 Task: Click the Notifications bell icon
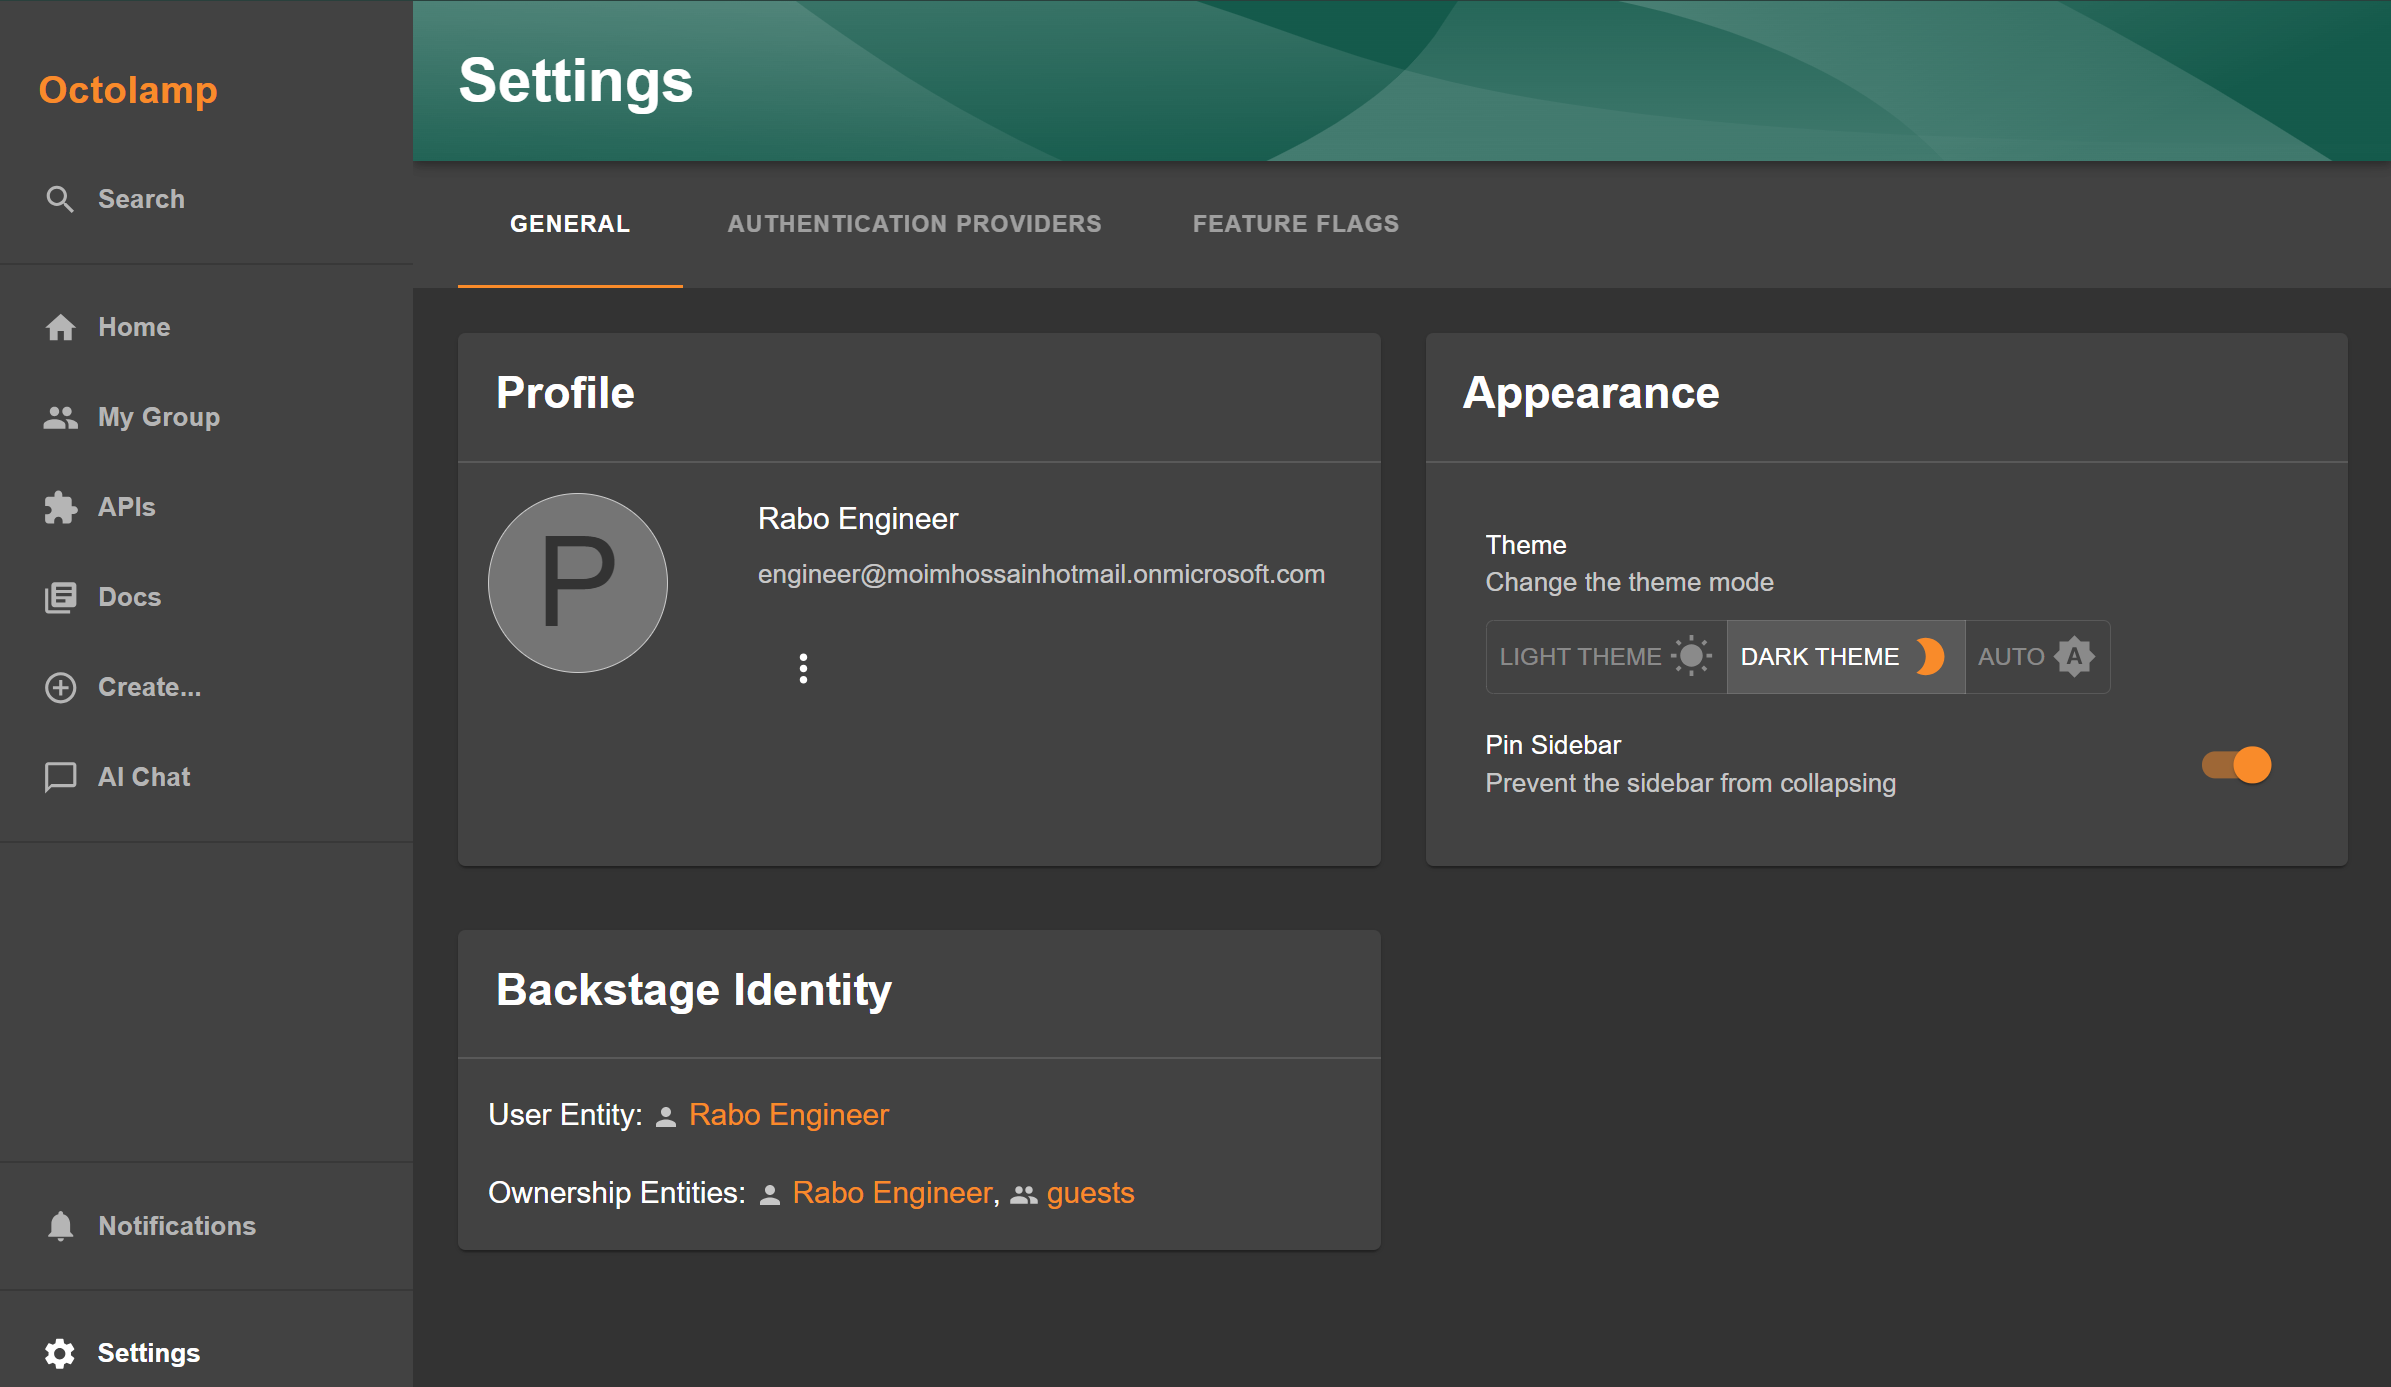click(x=60, y=1226)
